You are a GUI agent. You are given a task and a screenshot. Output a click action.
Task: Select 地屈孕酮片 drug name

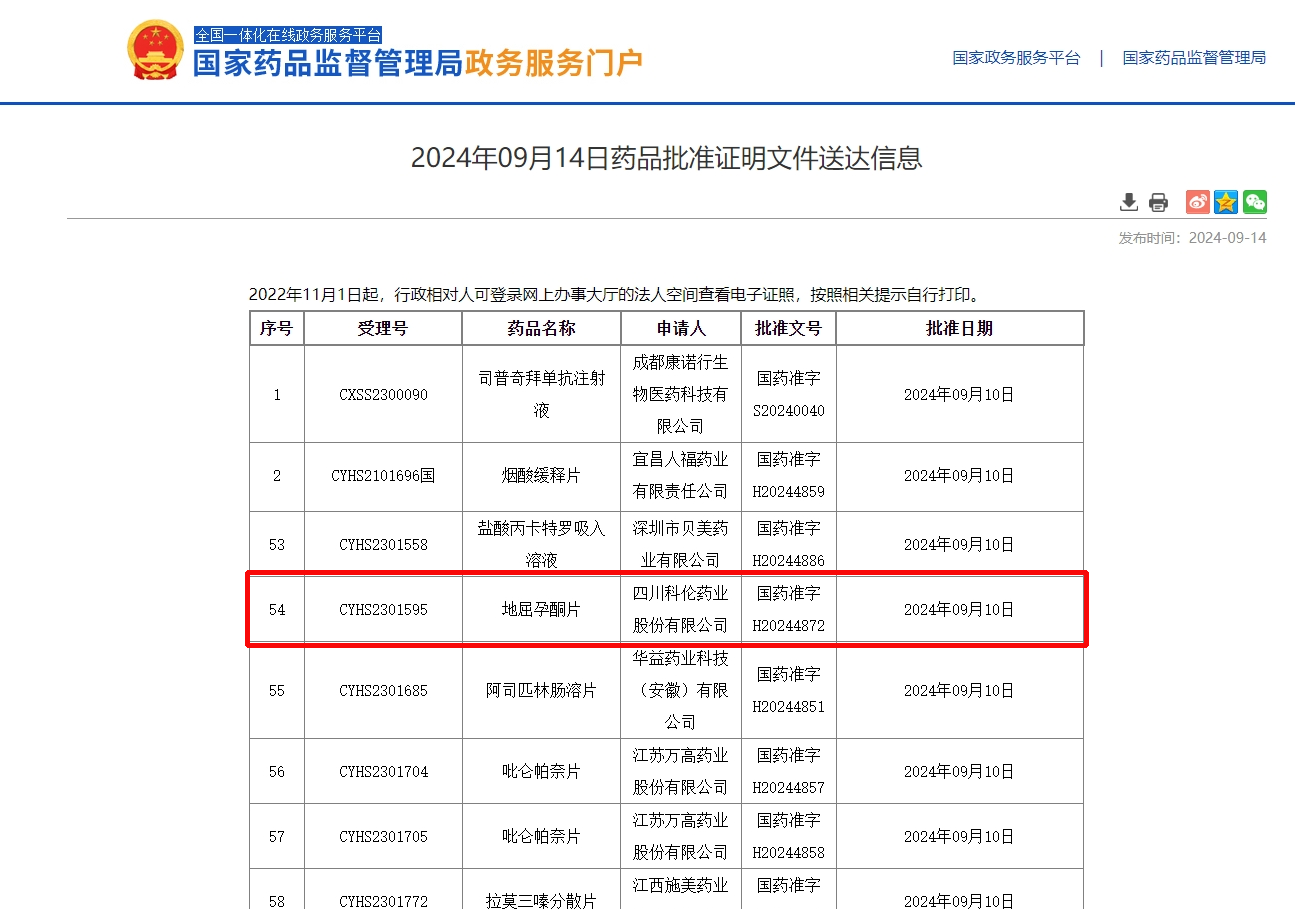coord(541,609)
